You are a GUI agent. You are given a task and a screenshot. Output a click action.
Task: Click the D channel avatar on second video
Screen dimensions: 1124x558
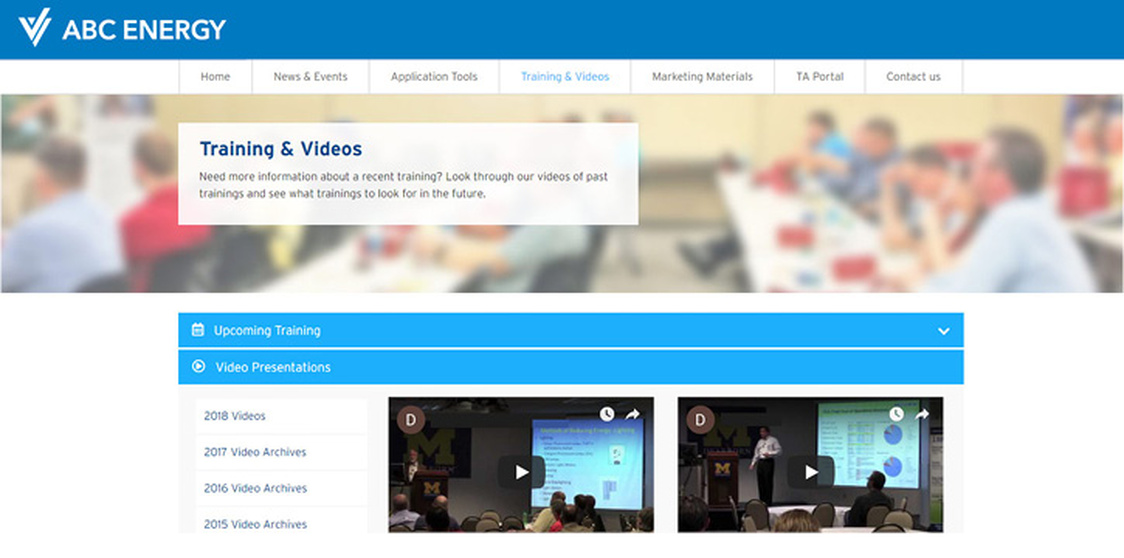click(x=700, y=419)
